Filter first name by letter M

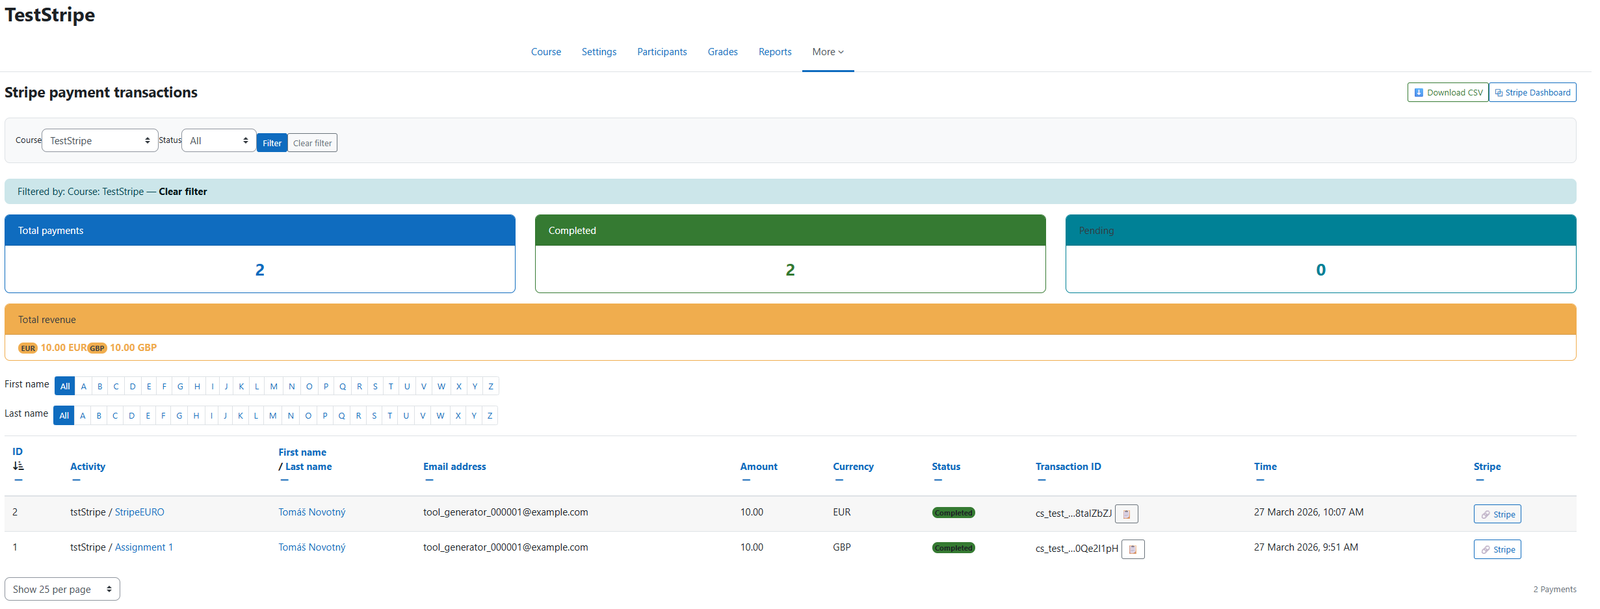coord(274,386)
